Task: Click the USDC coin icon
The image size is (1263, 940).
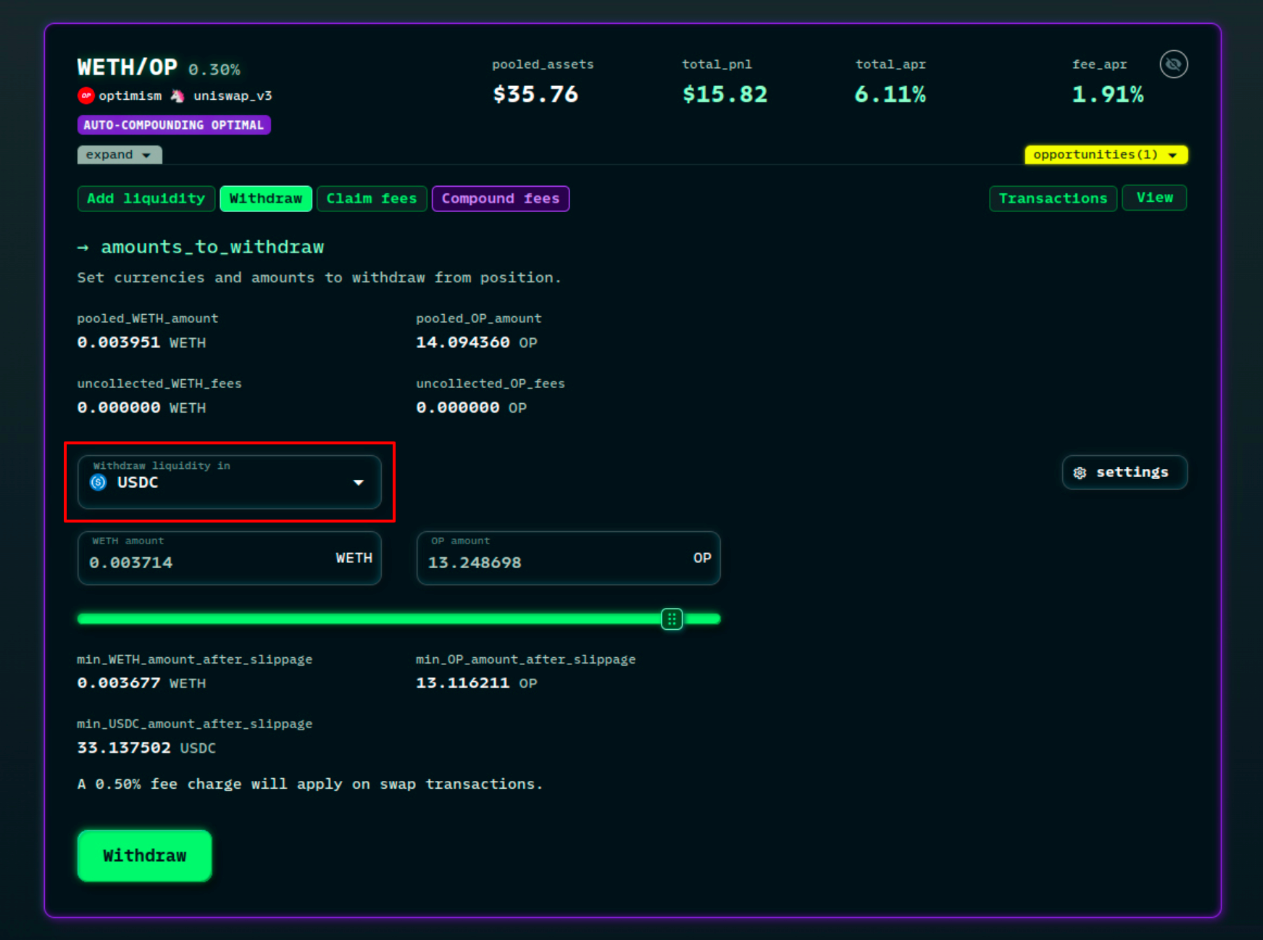Action: (98, 483)
